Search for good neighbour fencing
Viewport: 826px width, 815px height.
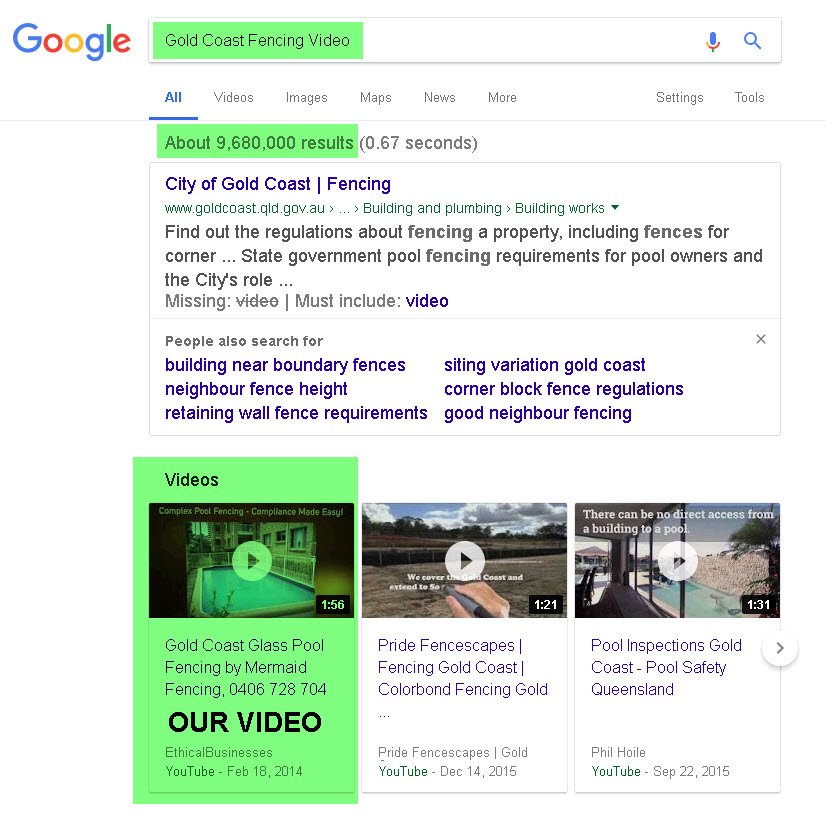pyautogui.click(x=538, y=413)
